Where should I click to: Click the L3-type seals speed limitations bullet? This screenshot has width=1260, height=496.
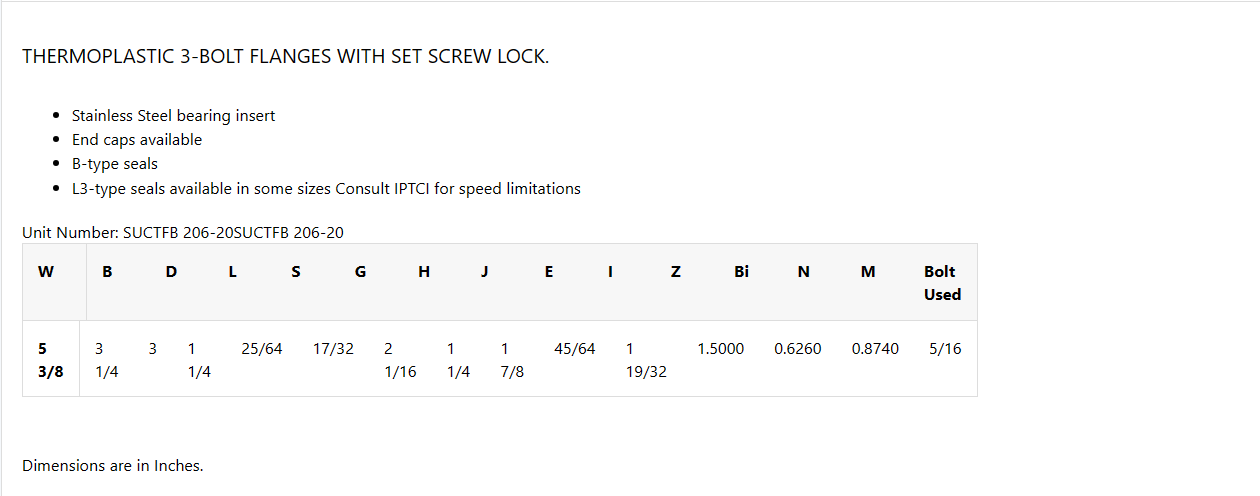tap(326, 188)
